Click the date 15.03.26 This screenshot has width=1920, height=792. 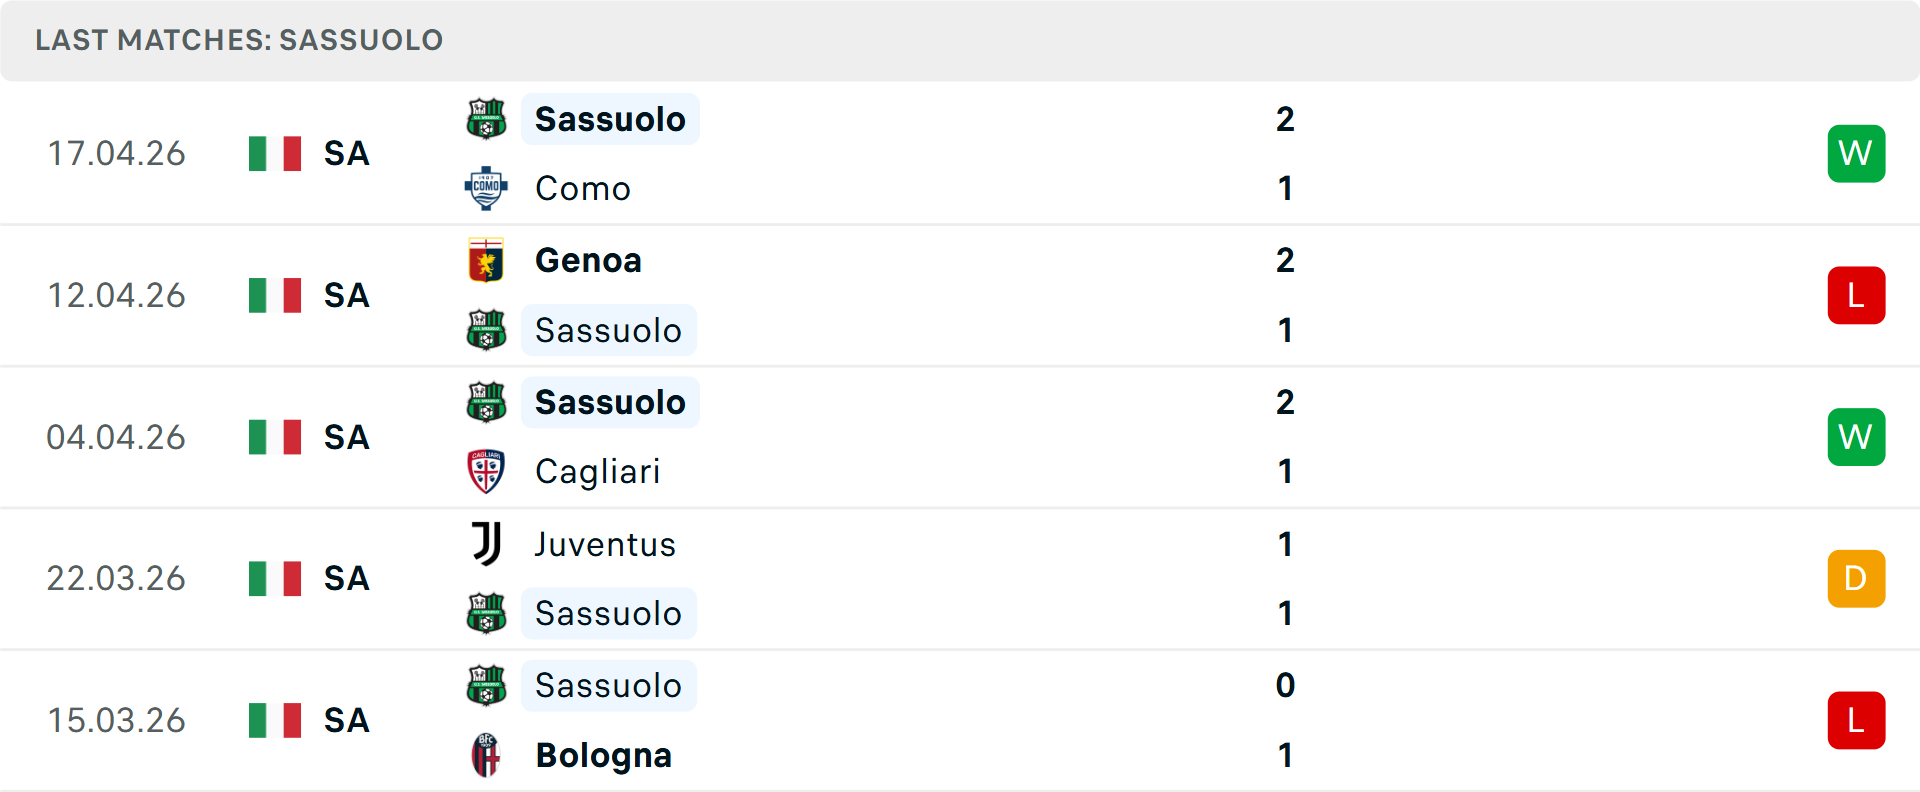[x=116, y=720]
